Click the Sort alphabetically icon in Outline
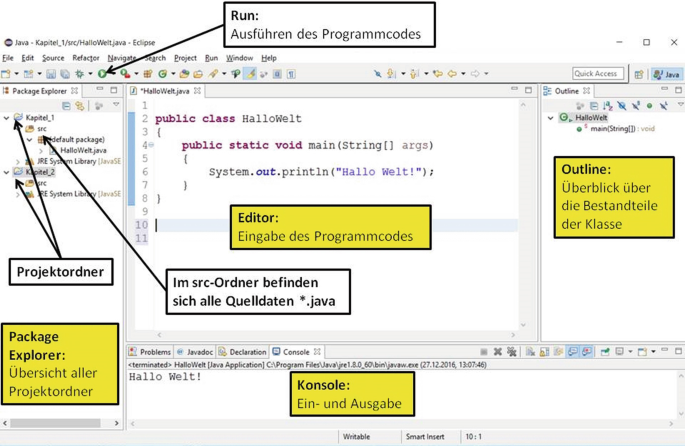Screen dimensions: 685x446 point(607,105)
